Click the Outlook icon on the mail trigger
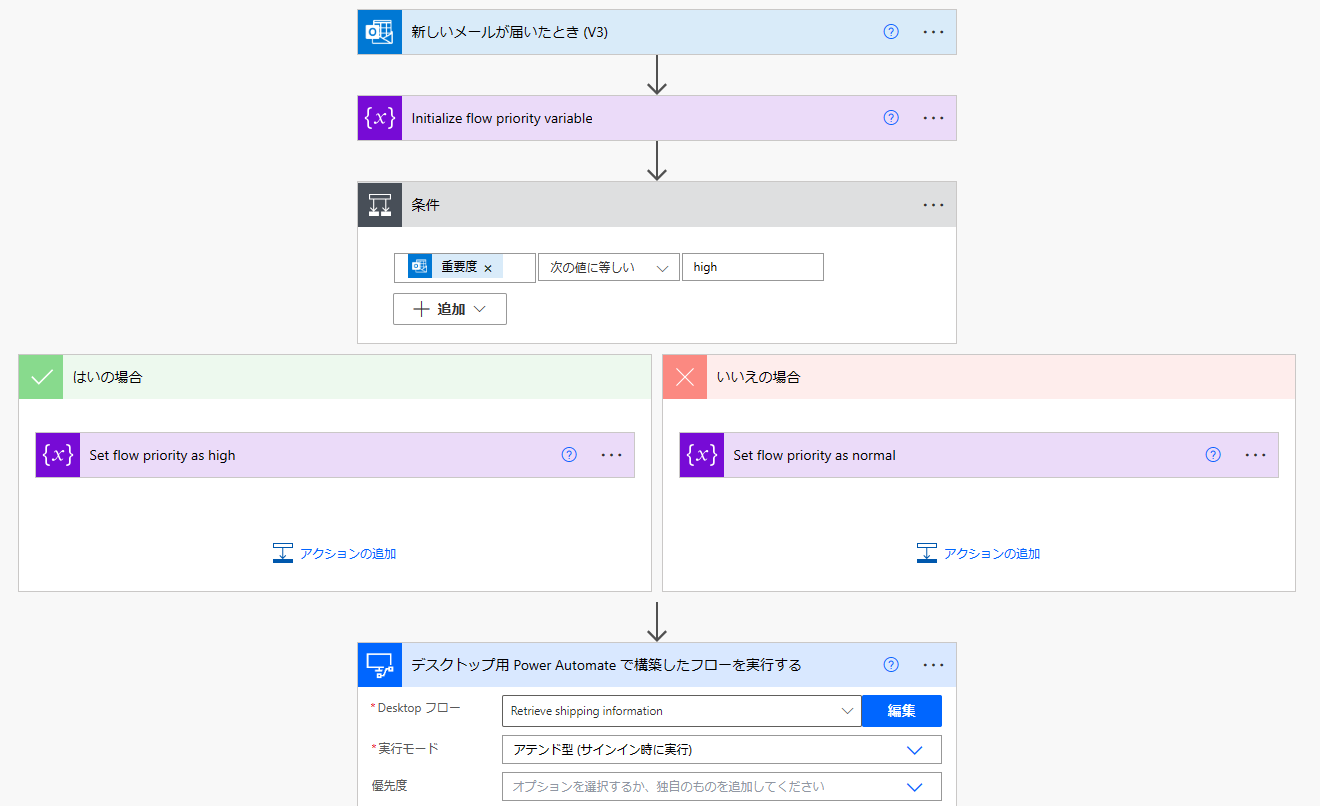Screen dimensions: 1320x806 pos(380,32)
